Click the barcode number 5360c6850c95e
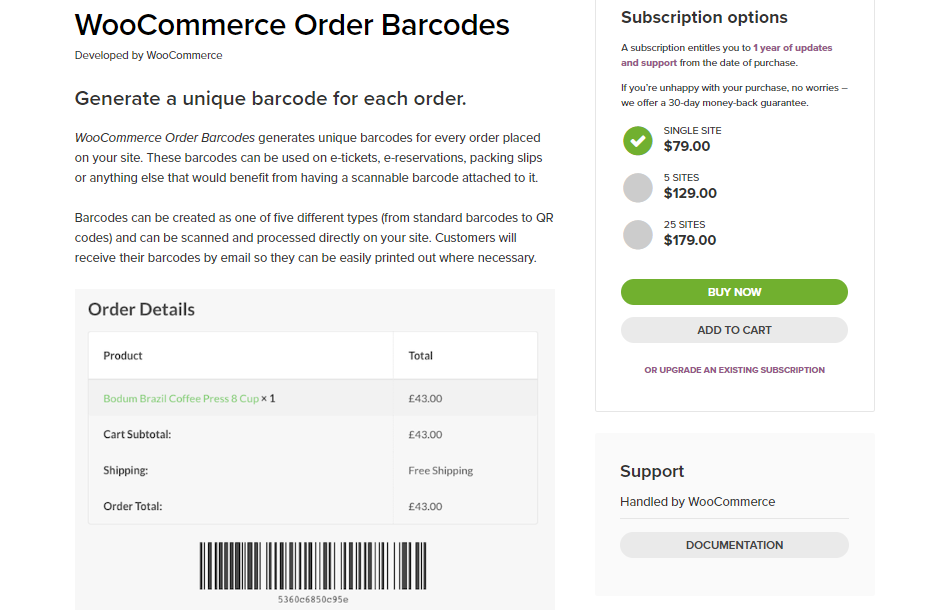 [x=314, y=600]
